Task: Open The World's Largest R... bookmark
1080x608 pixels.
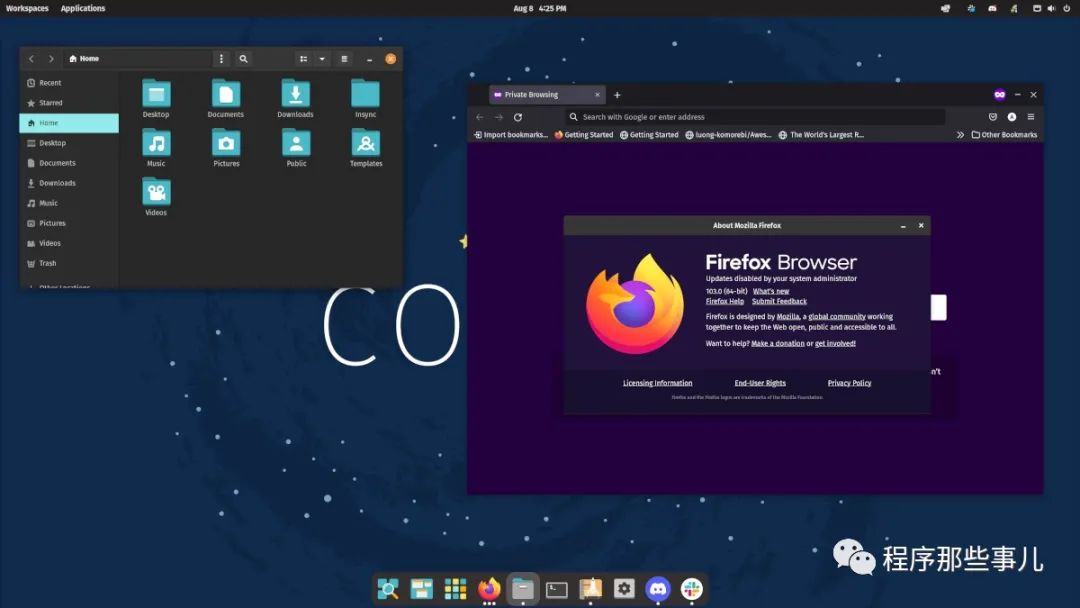Action: click(821, 135)
